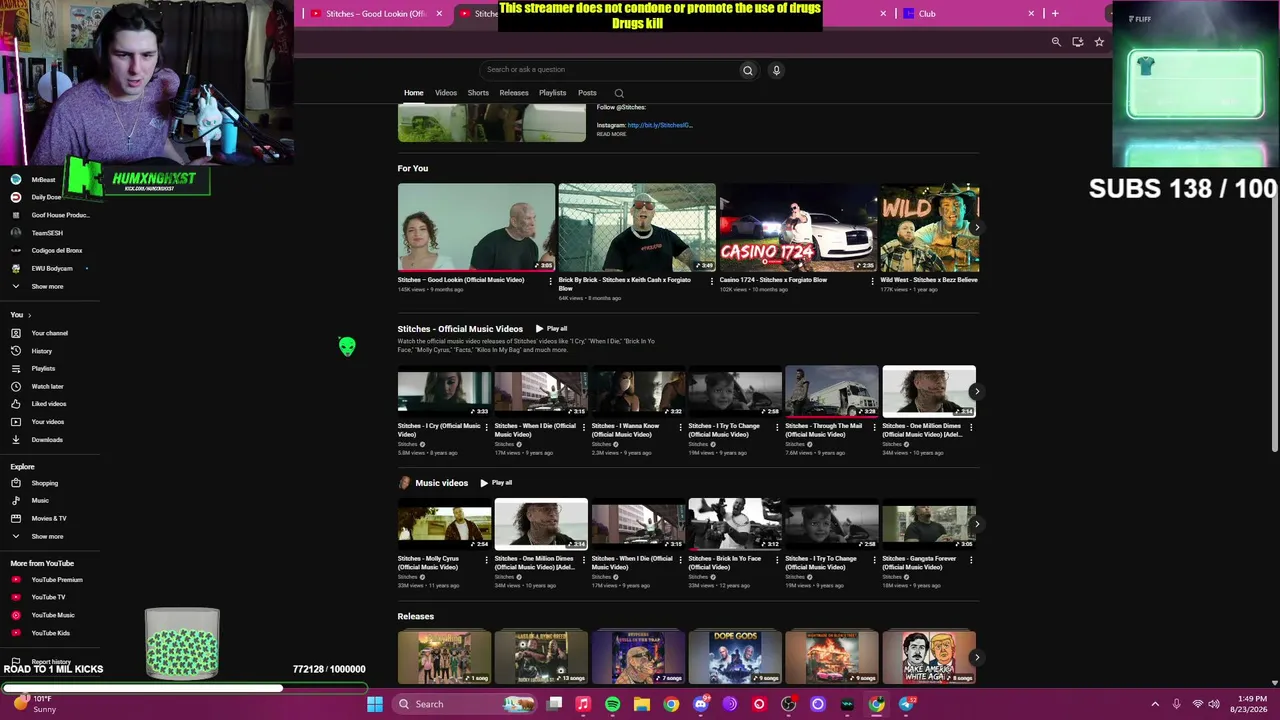Open Telegram from the taskbar

(x=907, y=704)
